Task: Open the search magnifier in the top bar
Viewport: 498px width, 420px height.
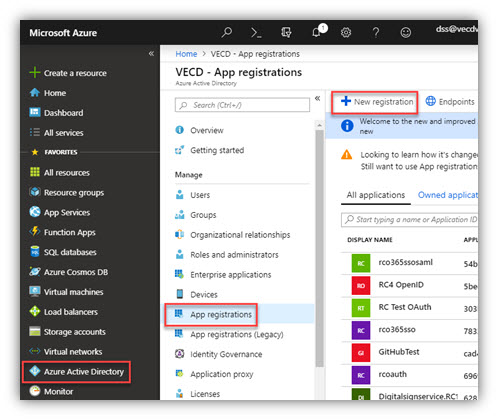Action: [x=227, y=32]
